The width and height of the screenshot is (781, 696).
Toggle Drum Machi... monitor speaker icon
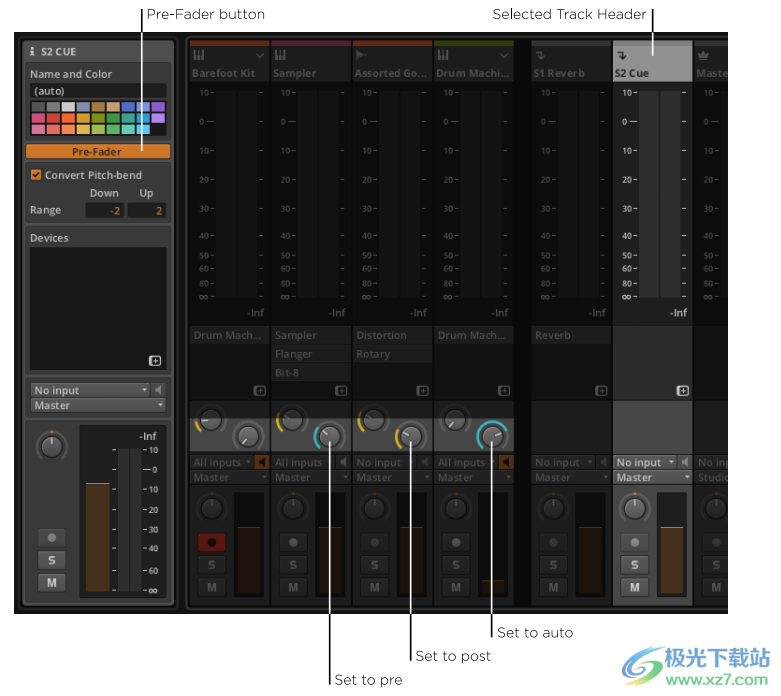(506, 463)
